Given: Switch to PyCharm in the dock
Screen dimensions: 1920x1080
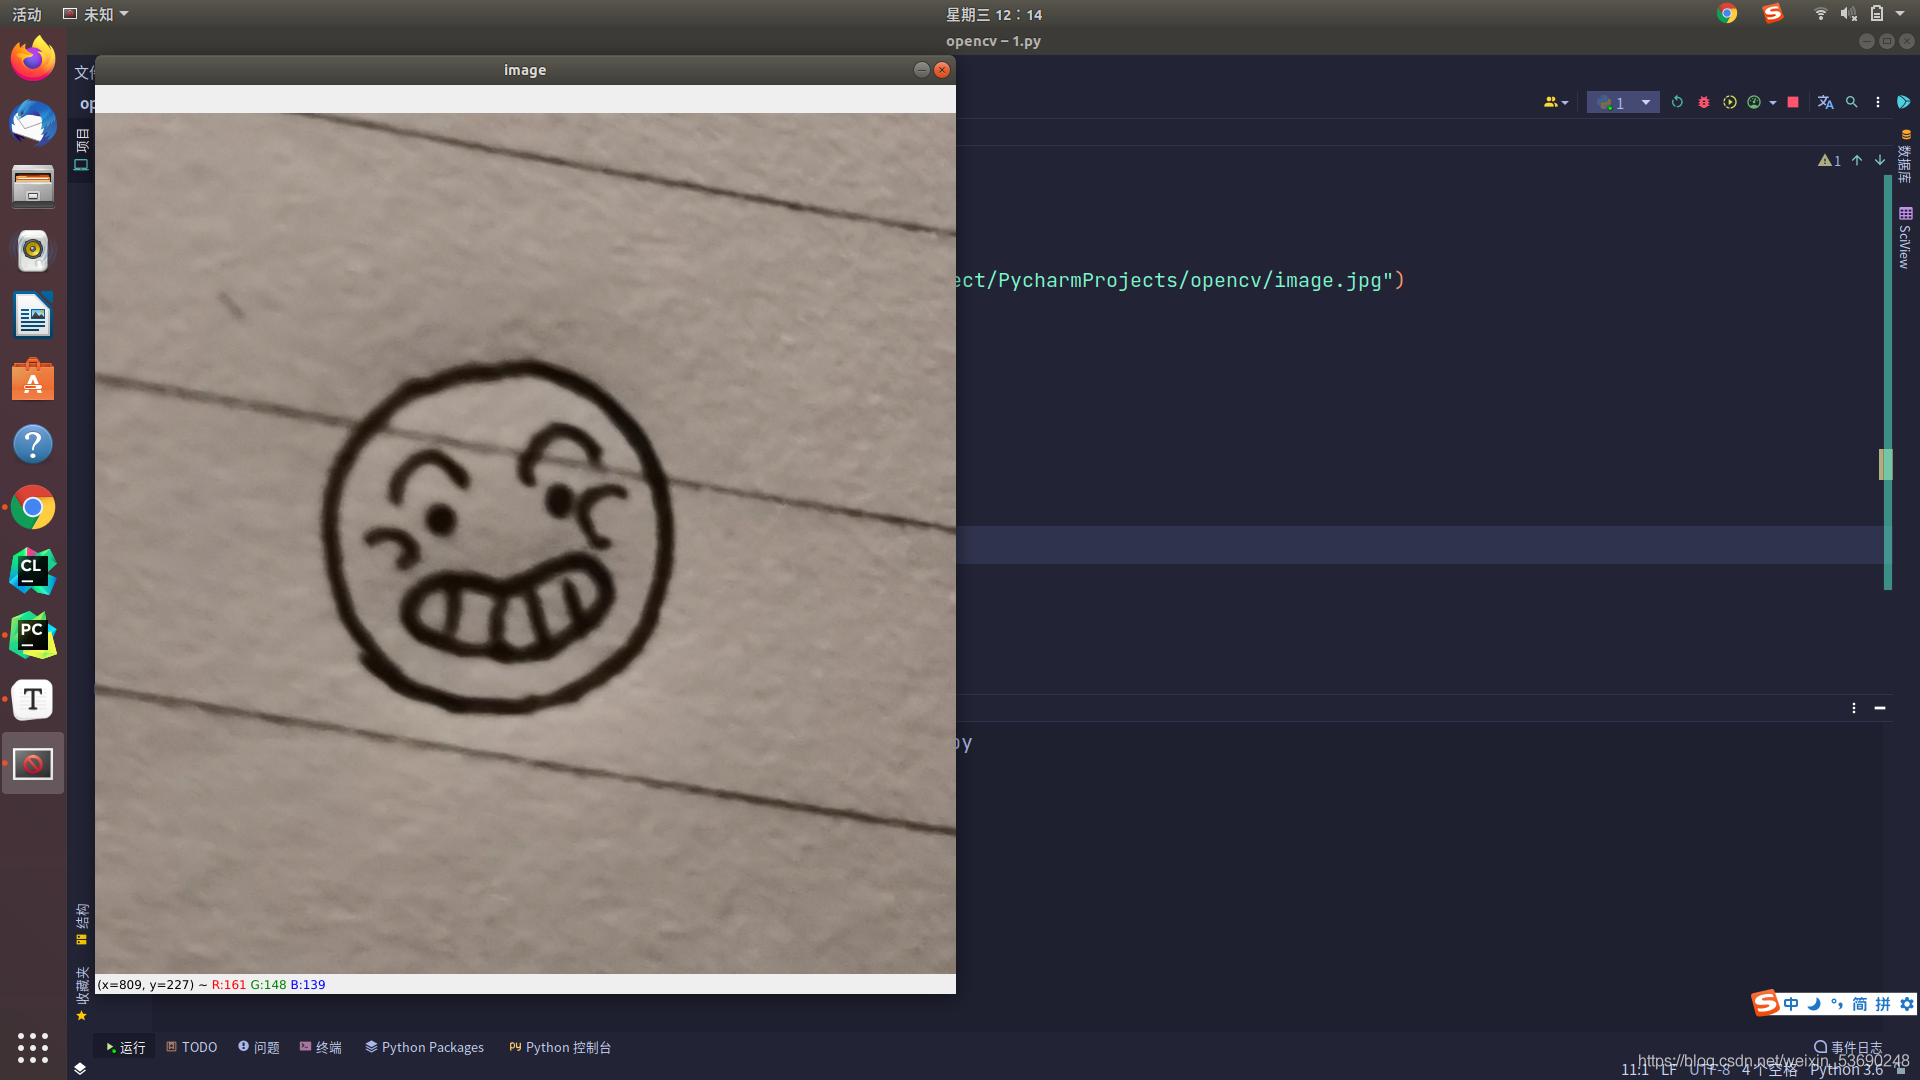Looking at the screenshot, I should tap(33, 635).
